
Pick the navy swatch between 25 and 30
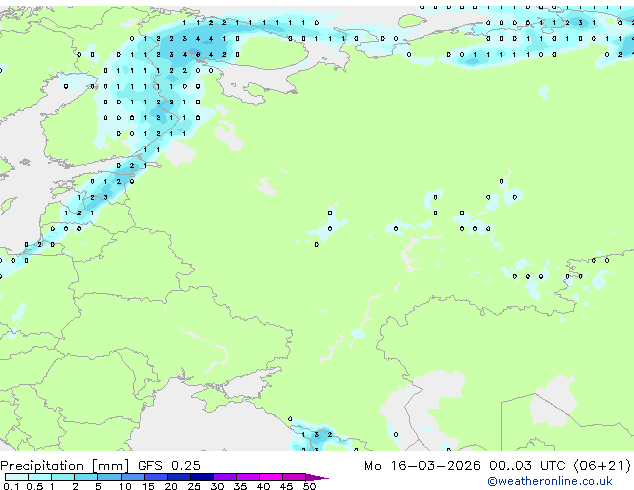pyautogui.click(x=202, y=477)
